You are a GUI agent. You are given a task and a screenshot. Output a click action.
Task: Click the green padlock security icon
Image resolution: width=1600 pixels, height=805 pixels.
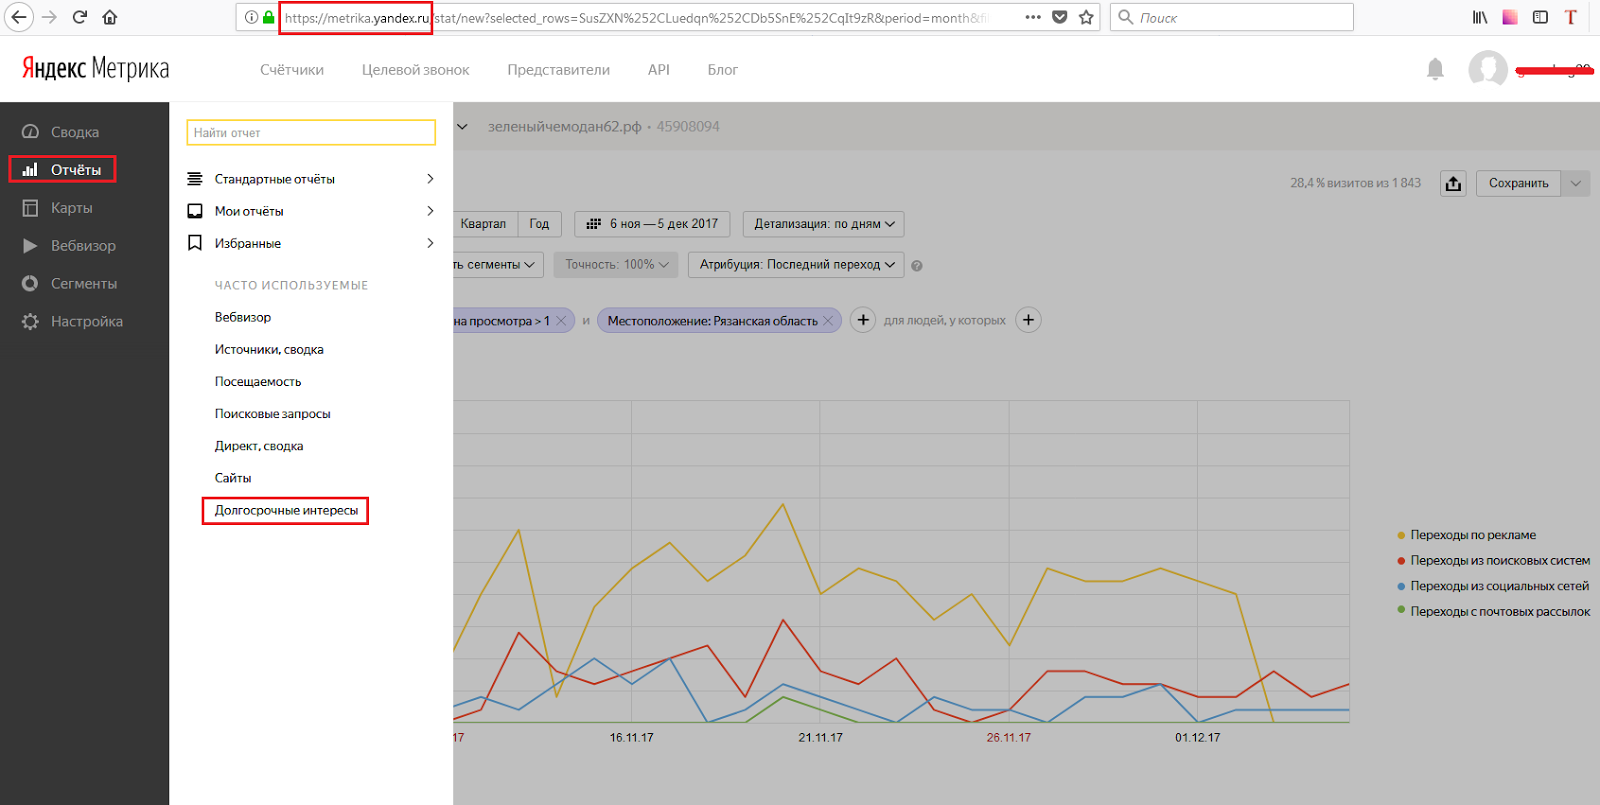point(269,17)
